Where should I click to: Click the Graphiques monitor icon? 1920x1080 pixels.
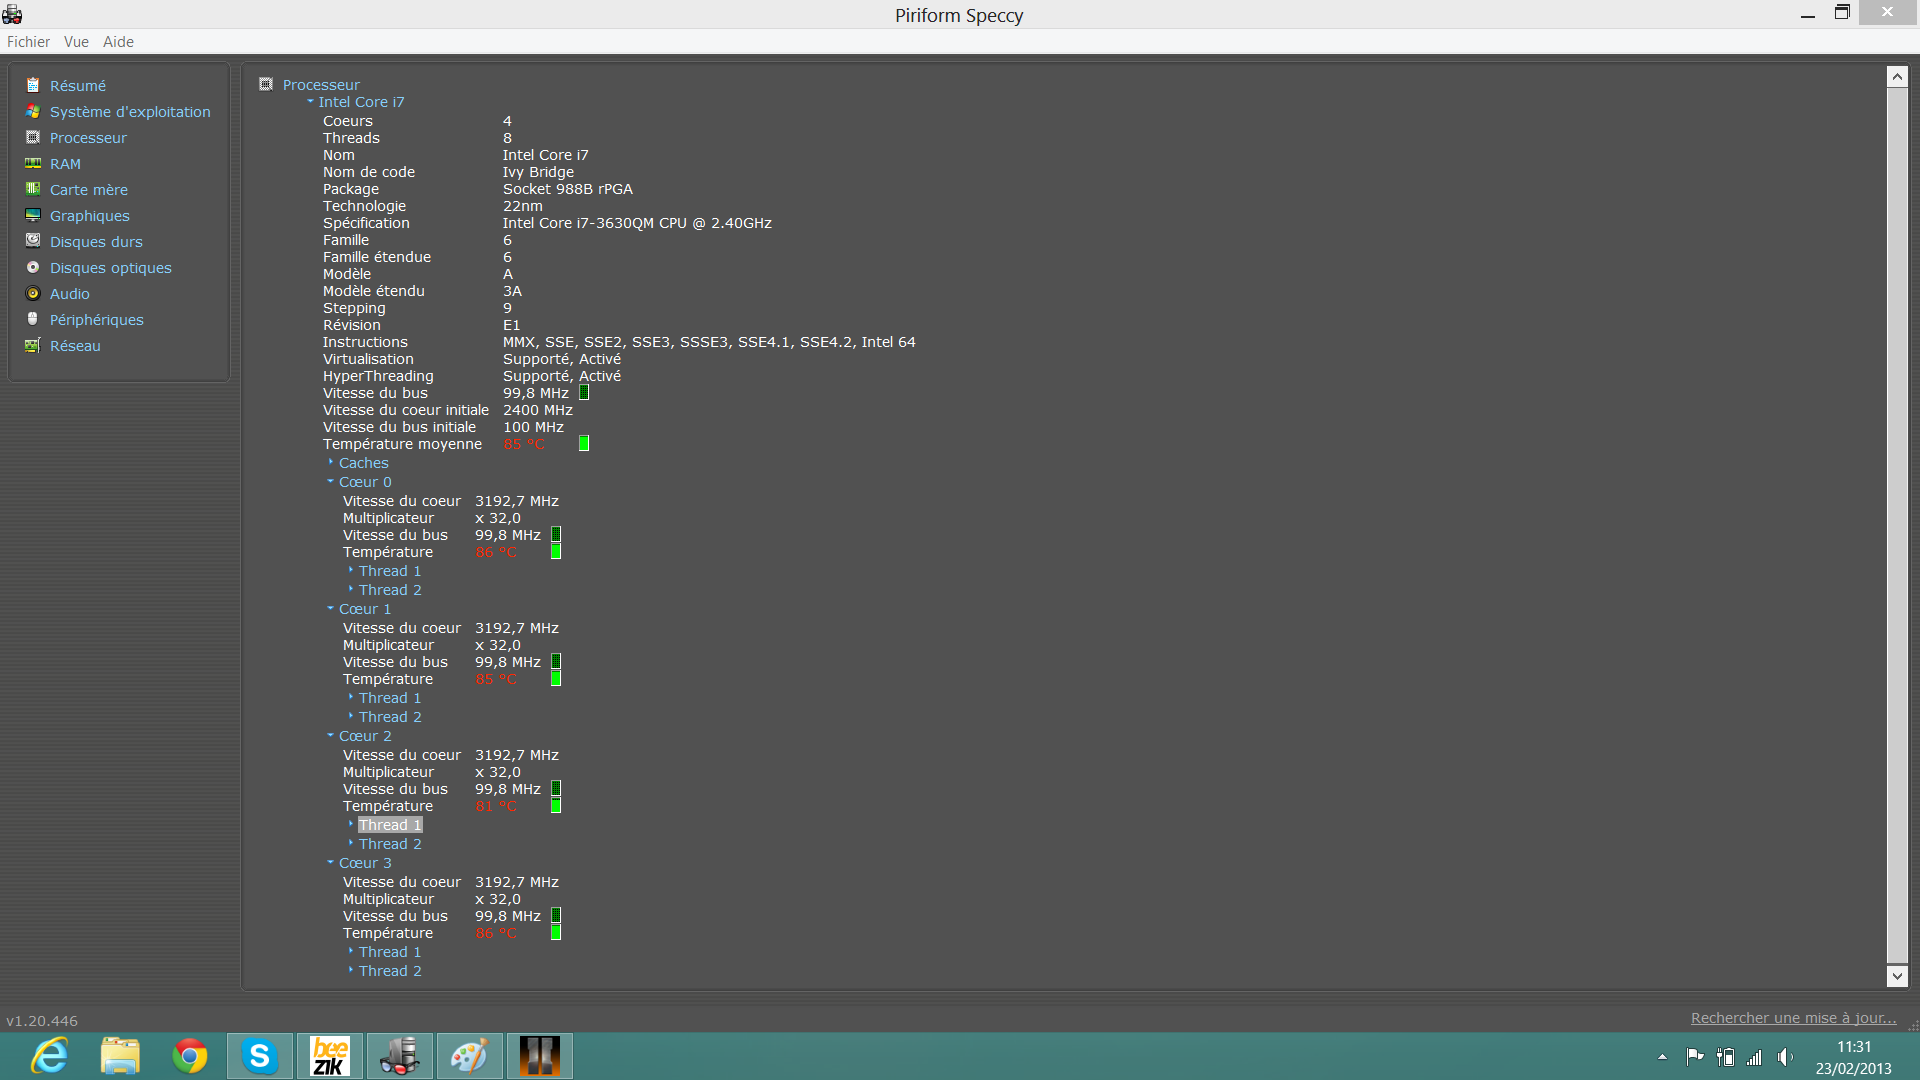pos(33,215)
